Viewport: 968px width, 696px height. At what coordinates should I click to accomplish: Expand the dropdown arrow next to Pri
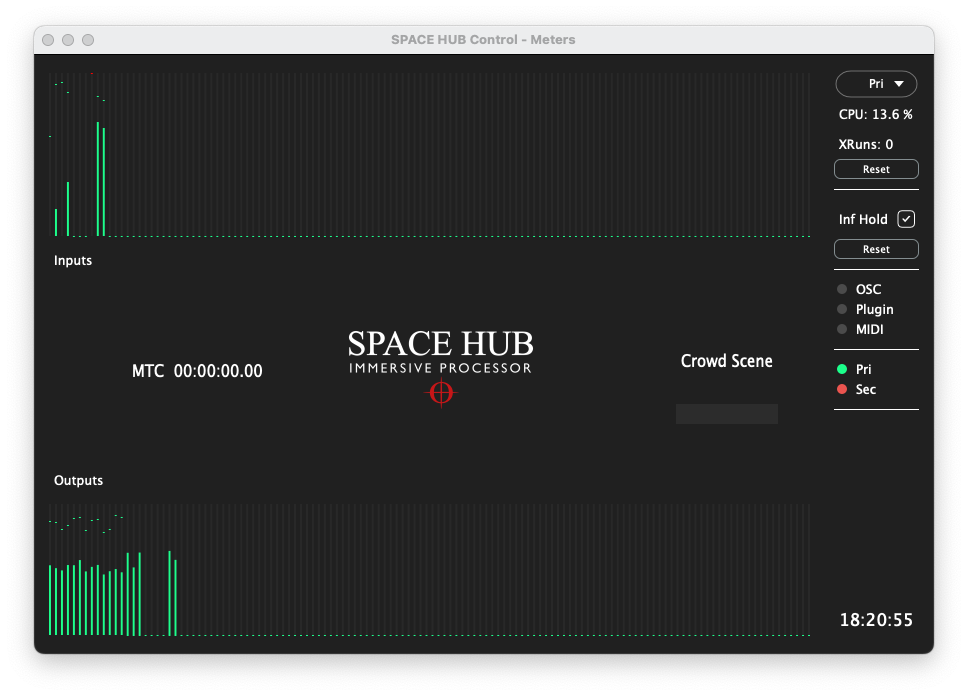[898, 84]
